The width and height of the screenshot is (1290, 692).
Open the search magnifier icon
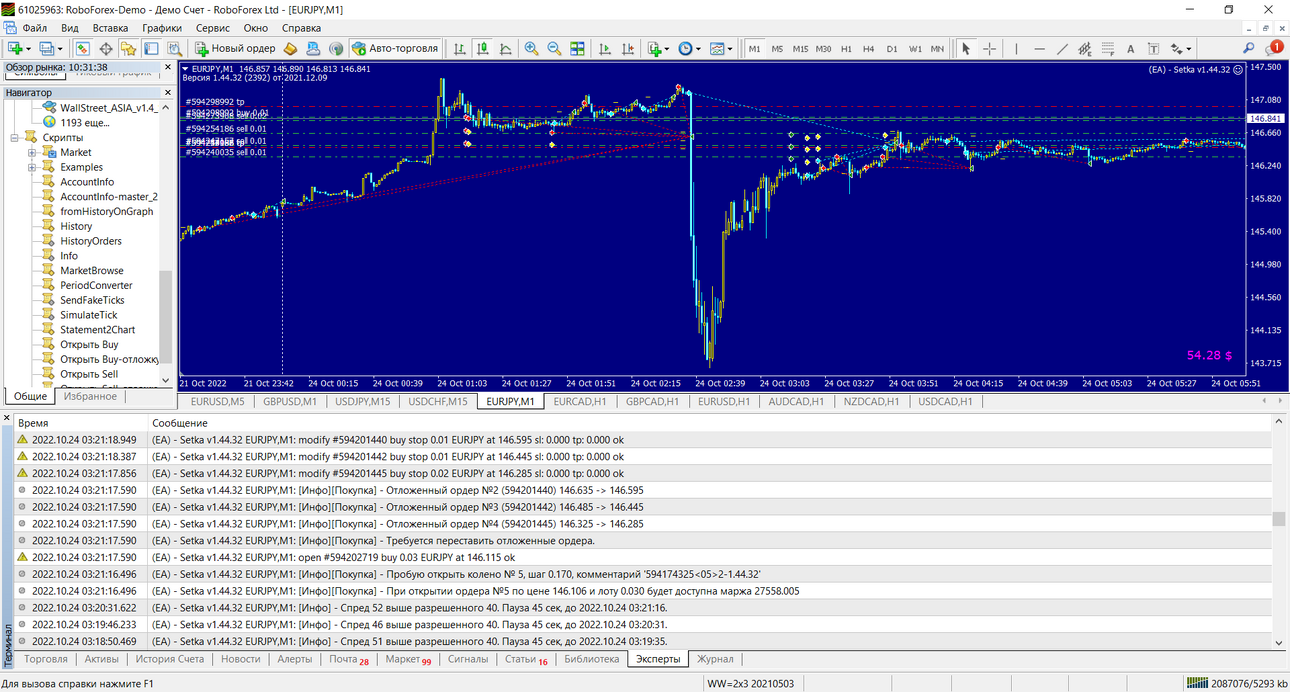point(1249,48)
